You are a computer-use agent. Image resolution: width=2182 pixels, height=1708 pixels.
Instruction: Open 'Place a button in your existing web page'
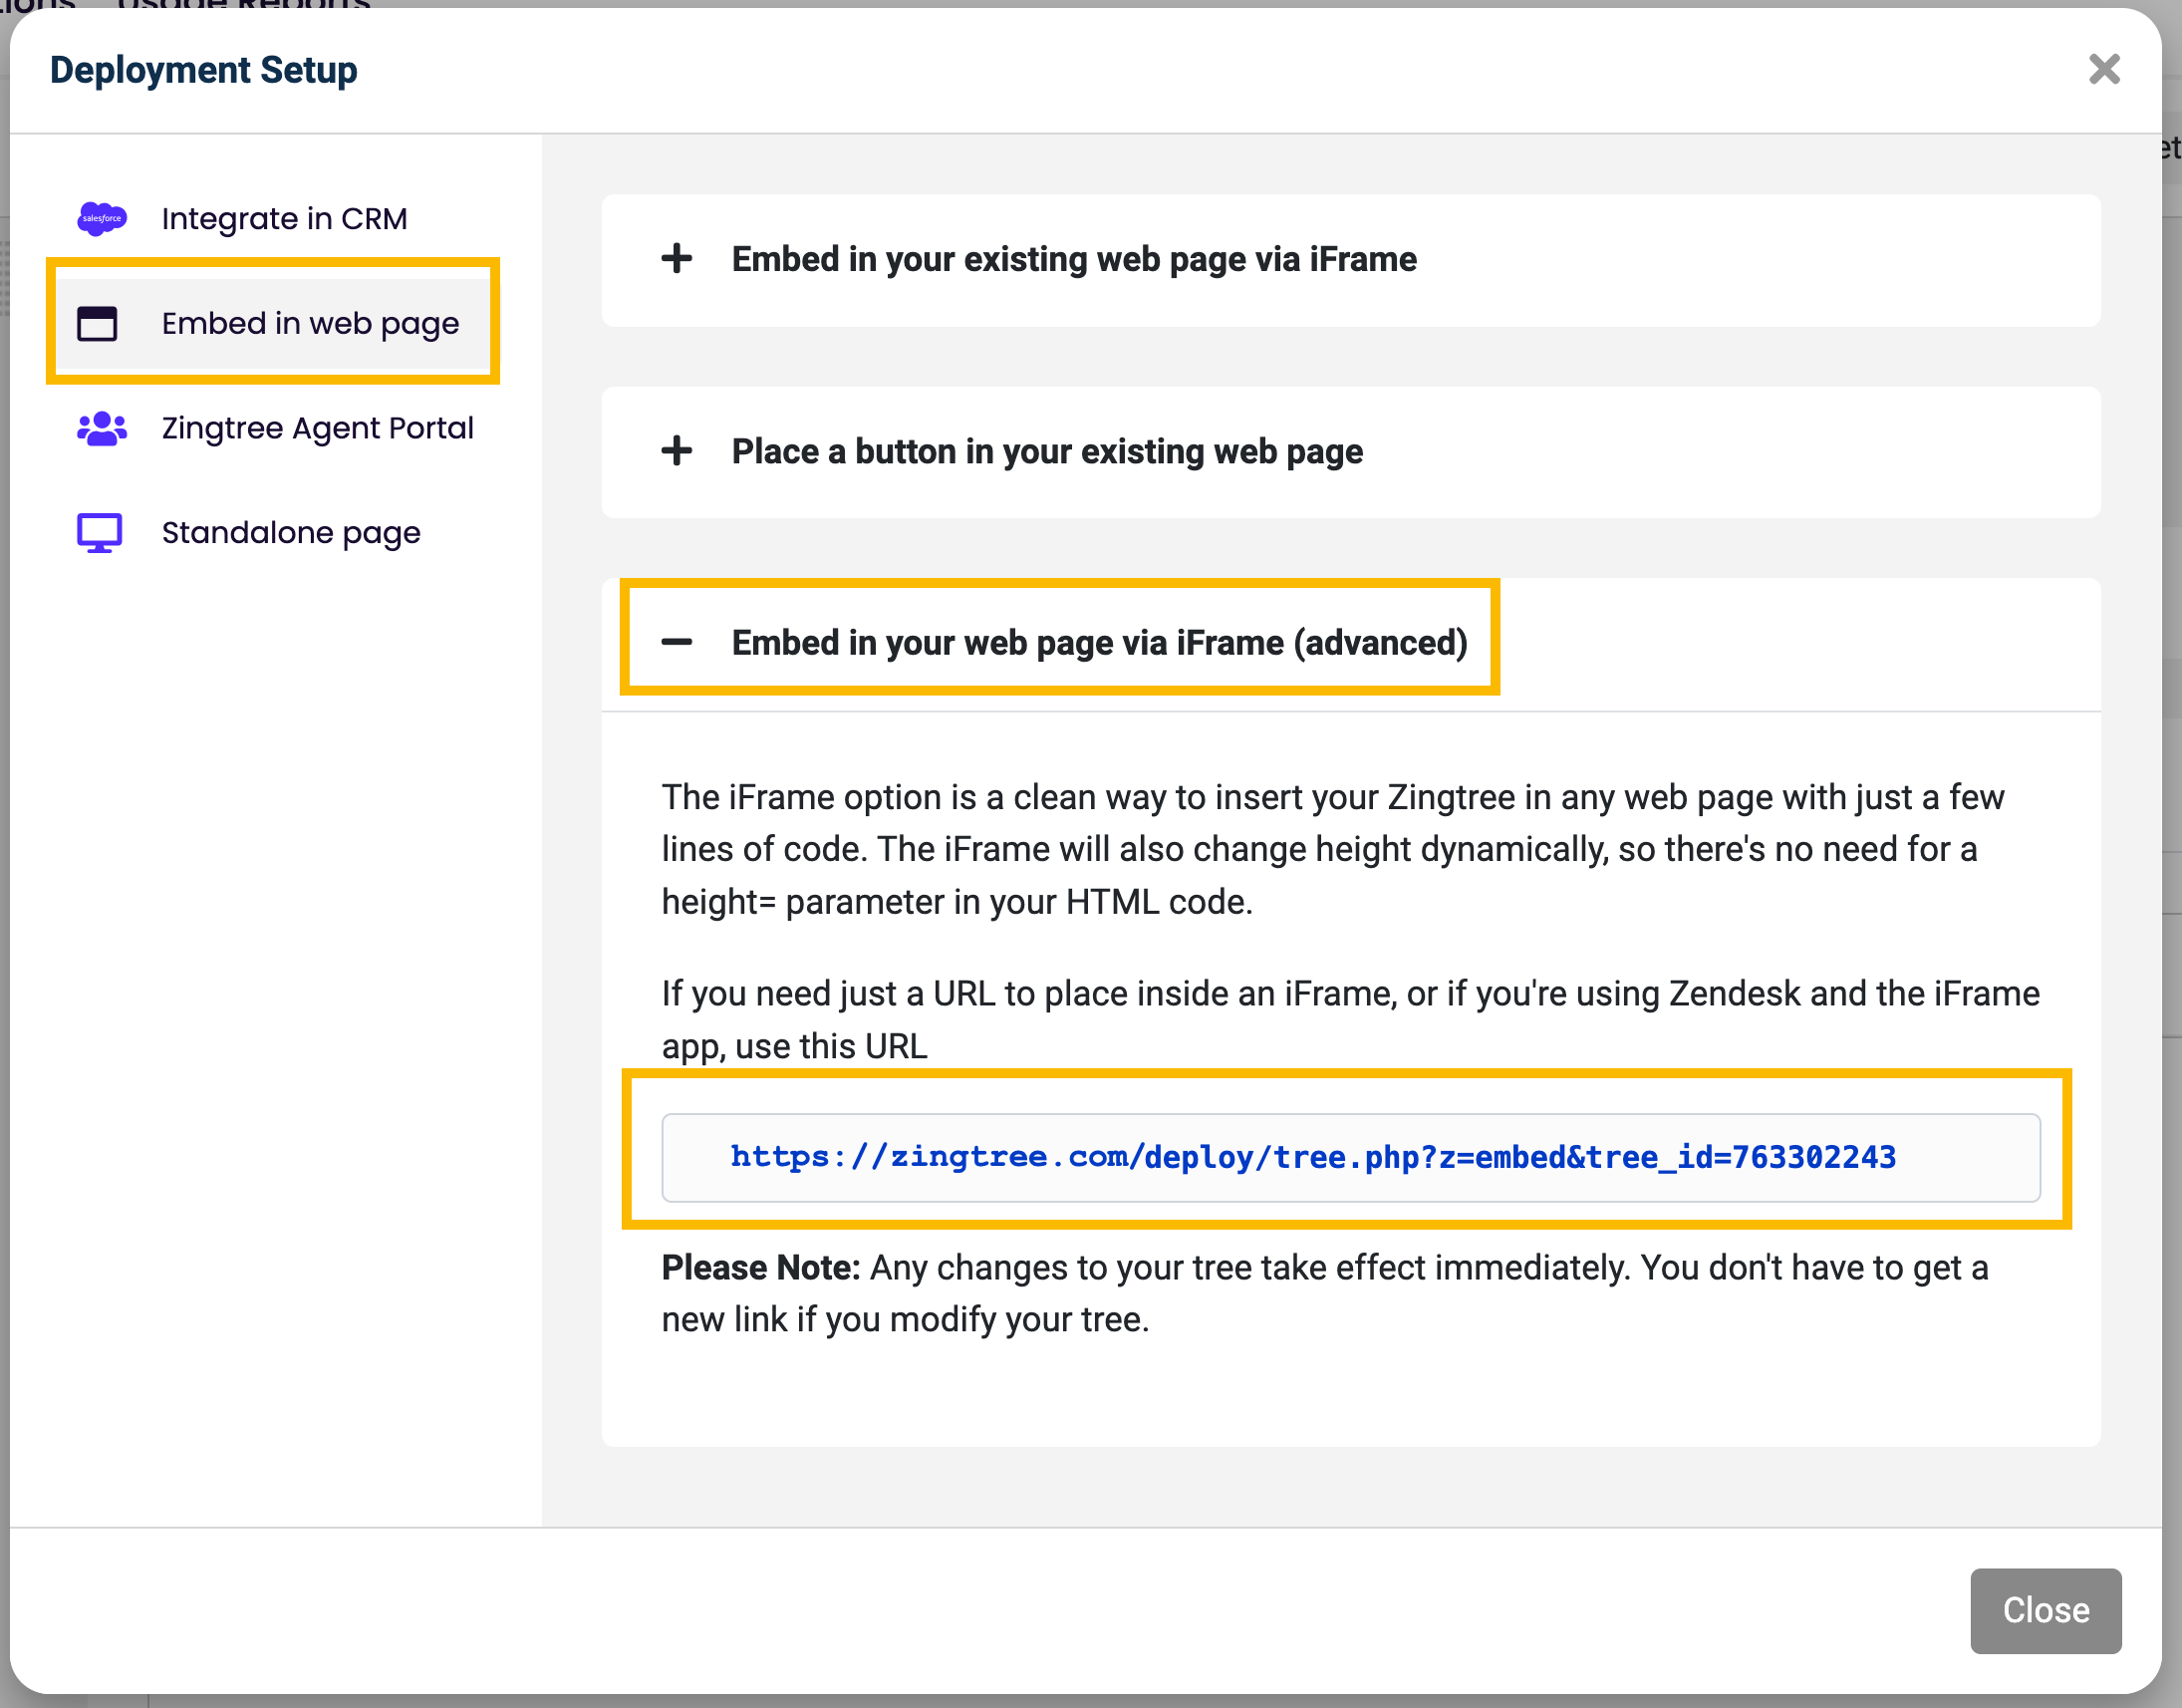1350,452
